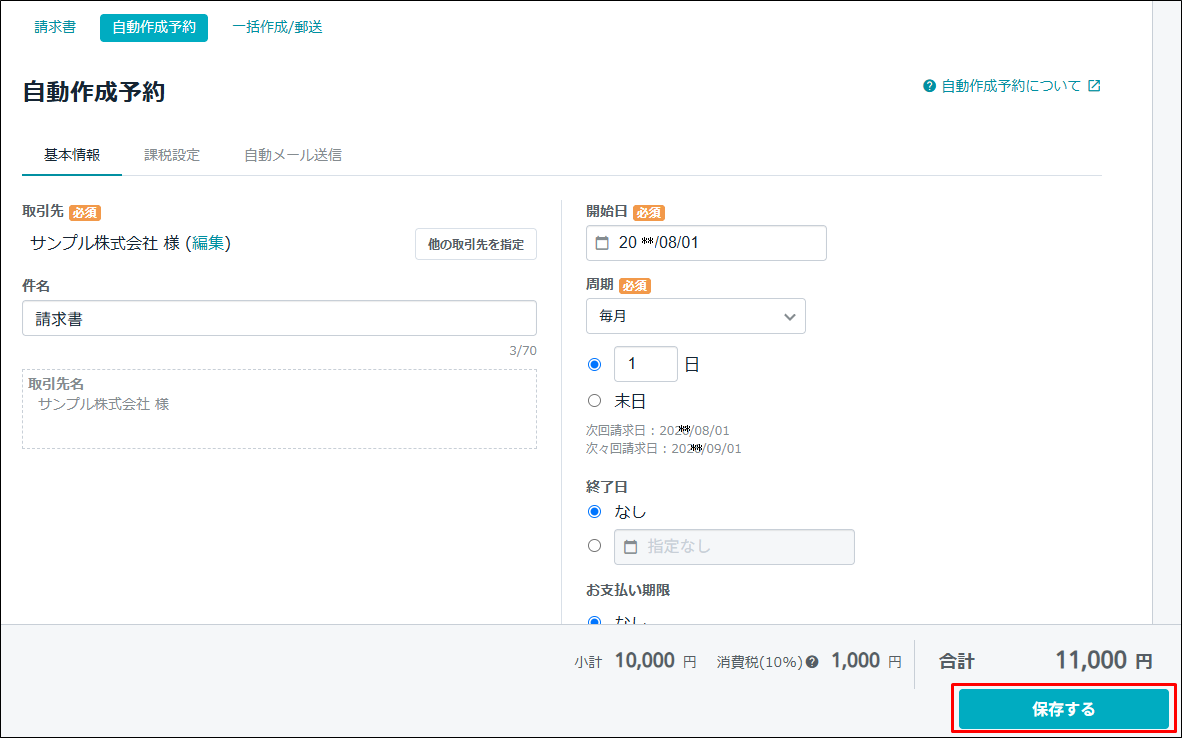Click the 3/70 character counter
1182x738 pixels.
click(523, 351)
